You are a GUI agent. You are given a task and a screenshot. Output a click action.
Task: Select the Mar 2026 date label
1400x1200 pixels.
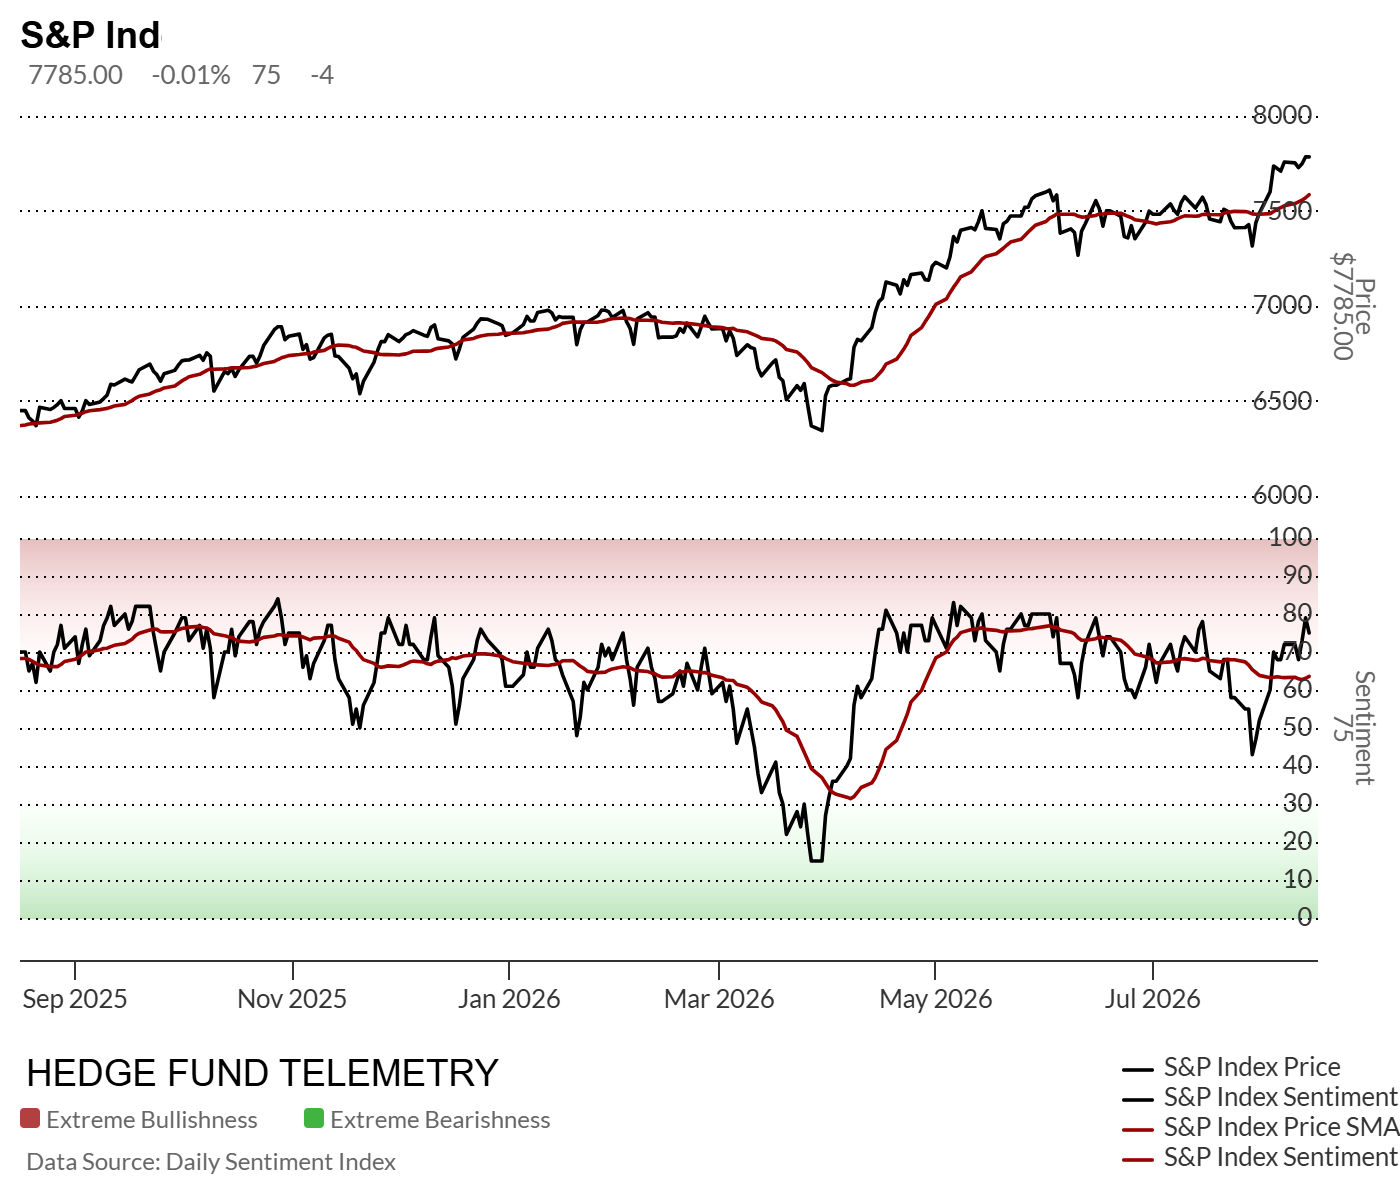[x=719, y=999]
